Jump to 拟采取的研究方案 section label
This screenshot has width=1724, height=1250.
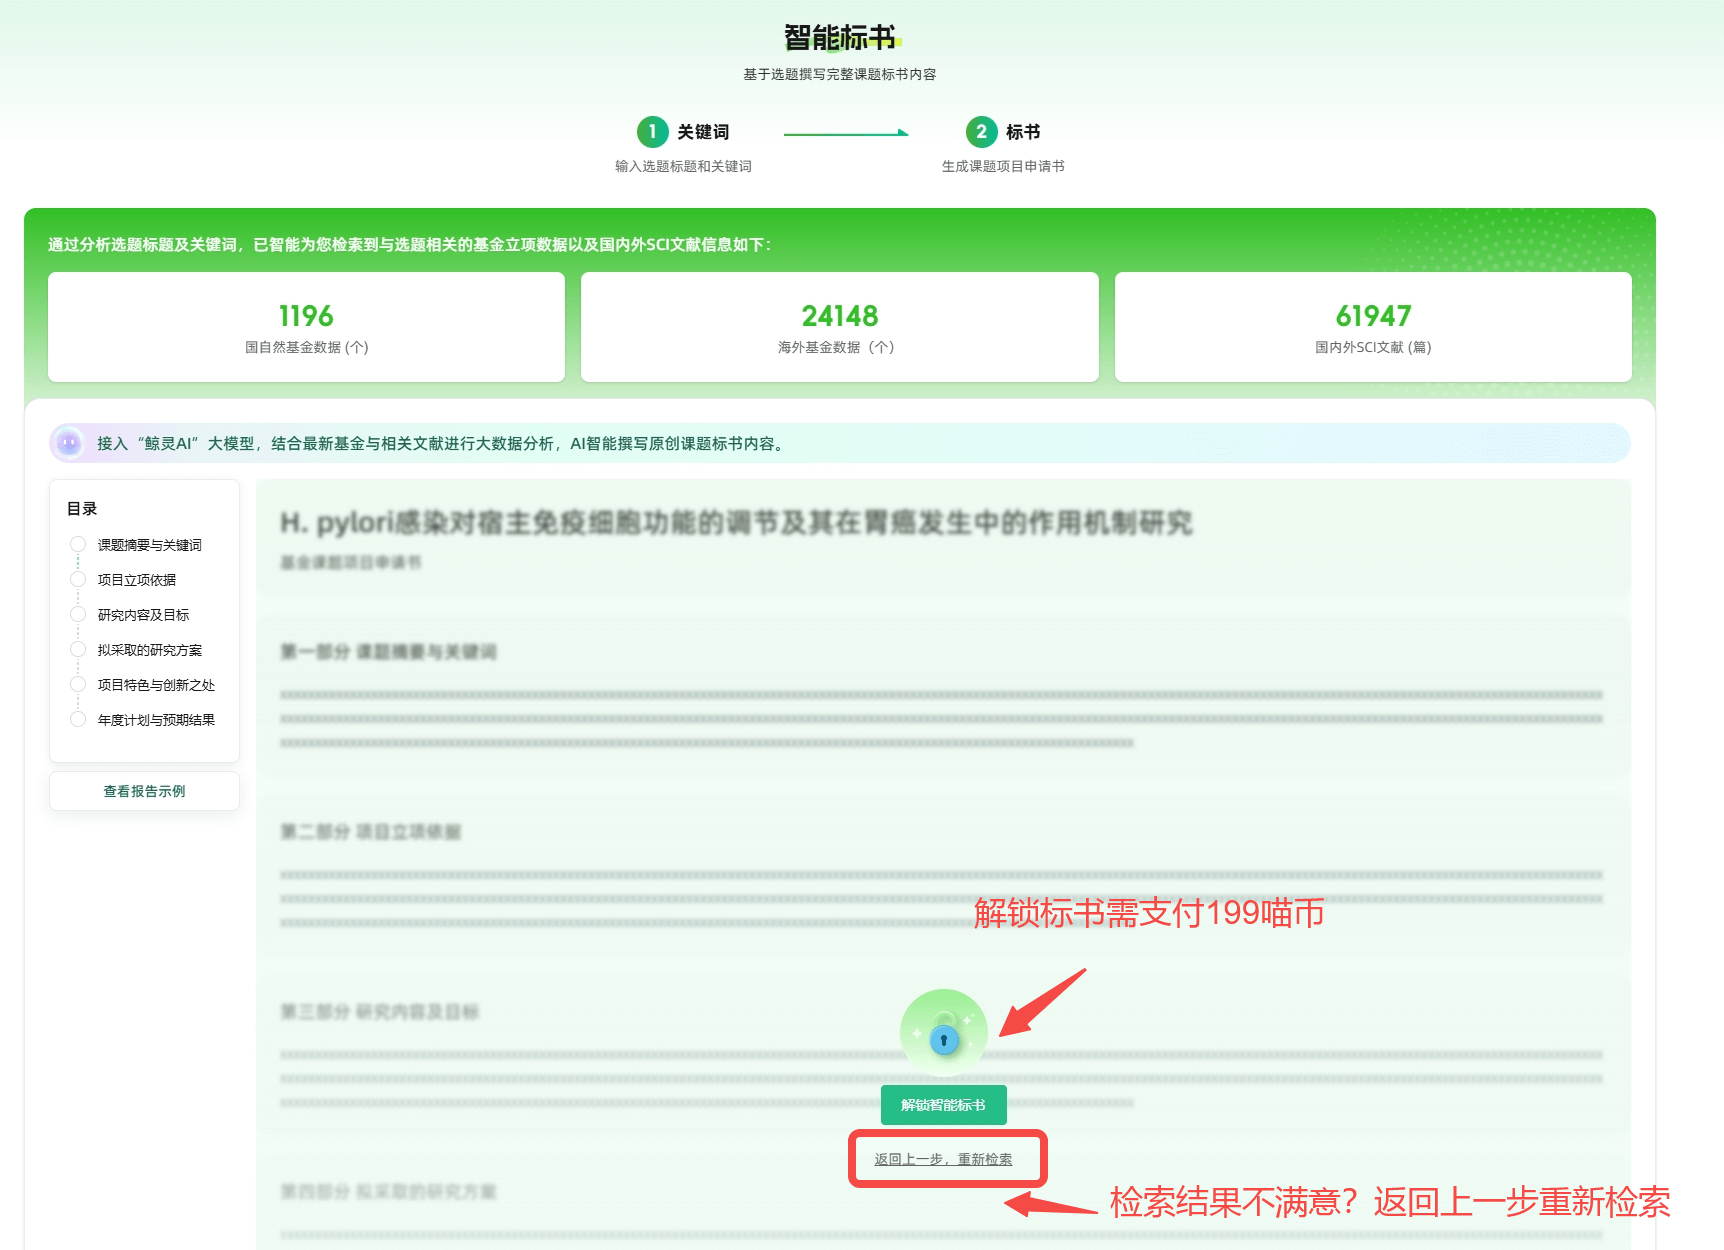pyautogui.click(x=150, y=650)
